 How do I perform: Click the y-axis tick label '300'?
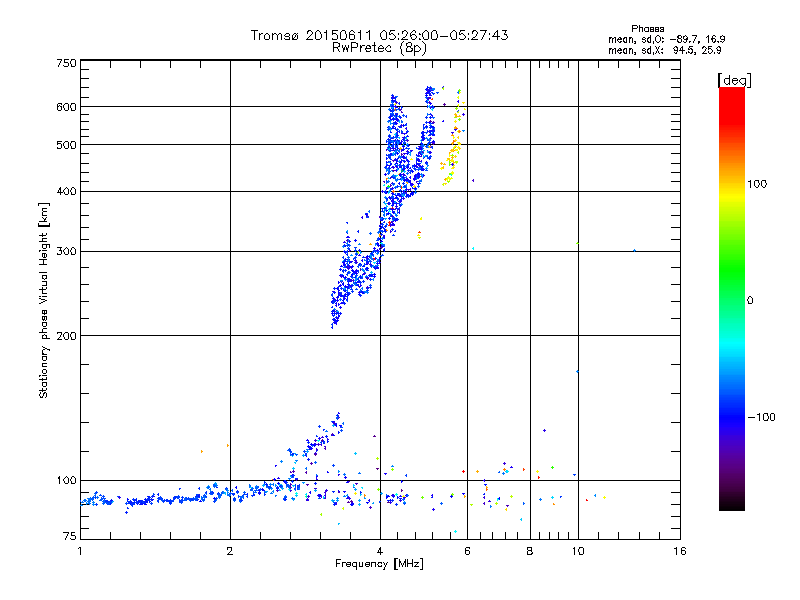(x=66, y=252)
